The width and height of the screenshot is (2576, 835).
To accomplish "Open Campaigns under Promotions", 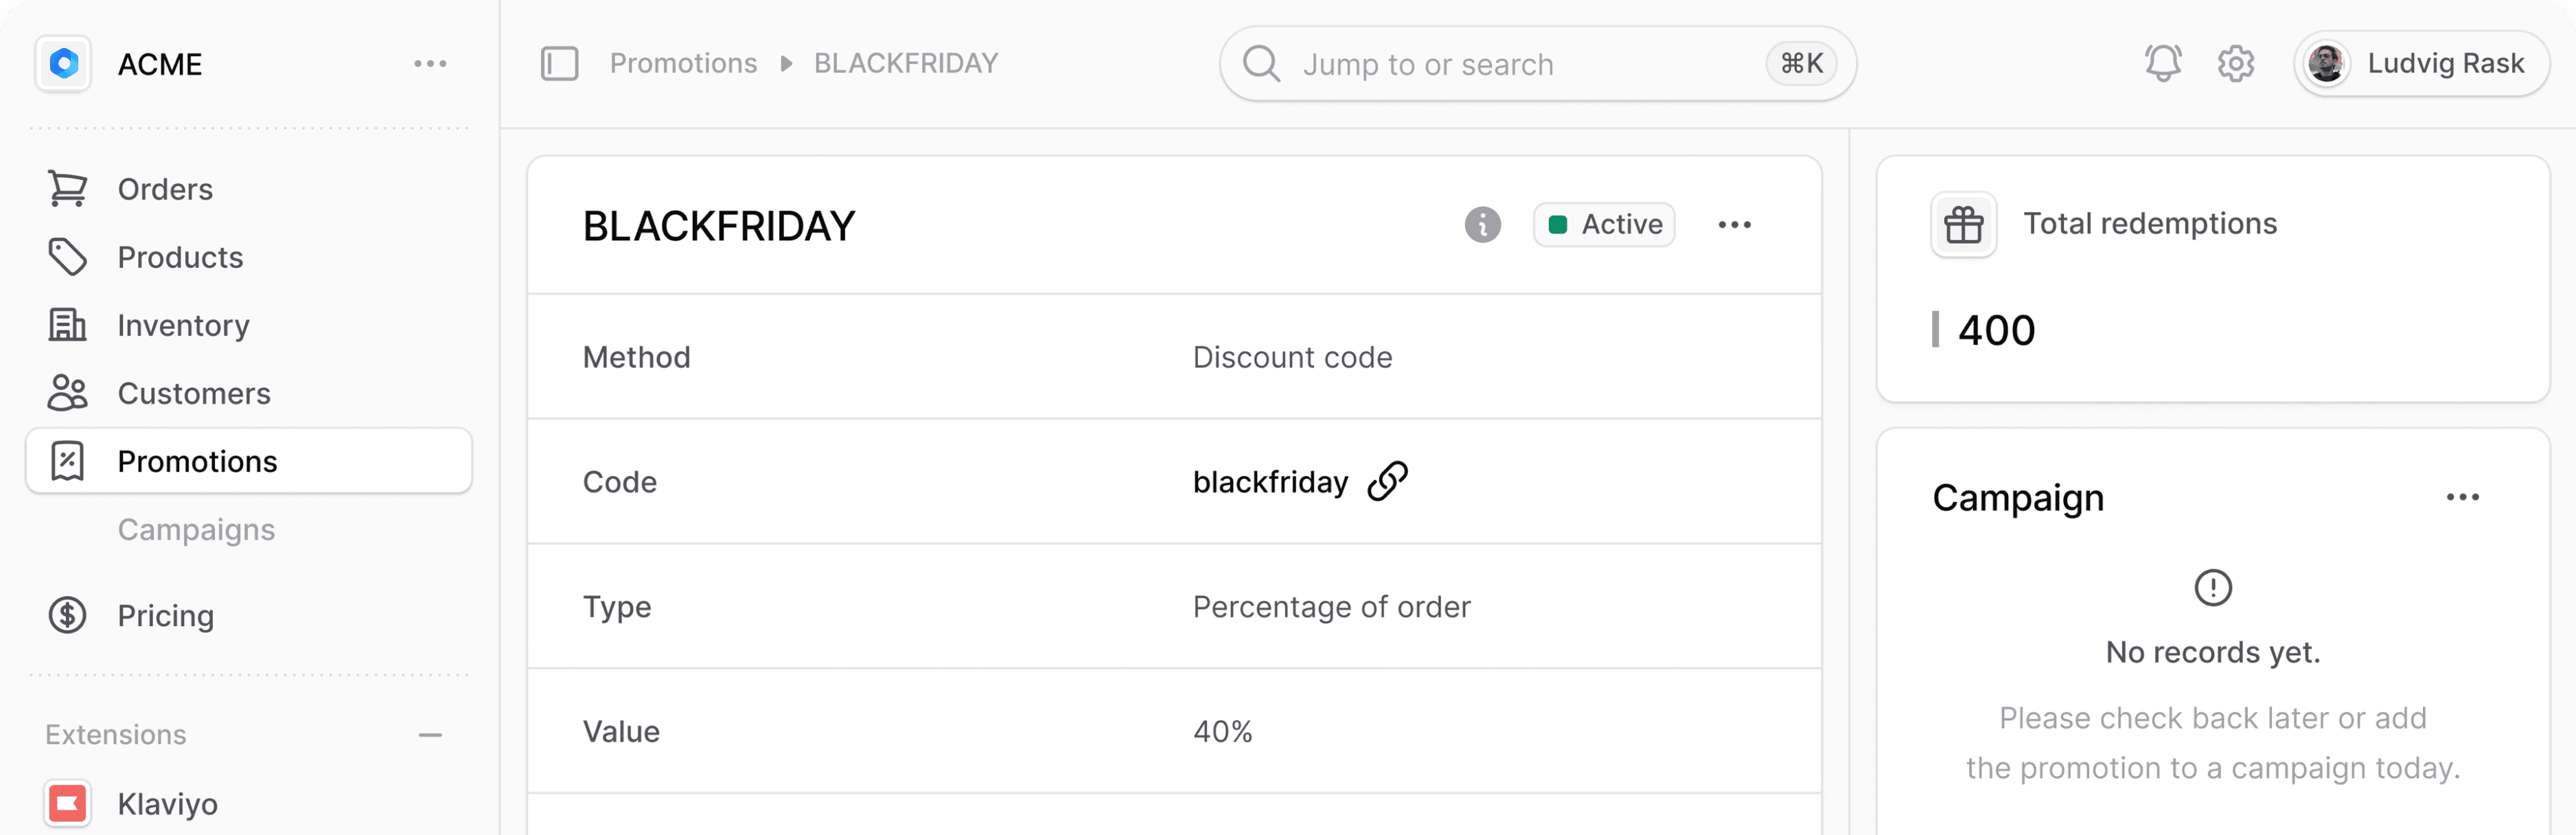I will coord(196,529).
